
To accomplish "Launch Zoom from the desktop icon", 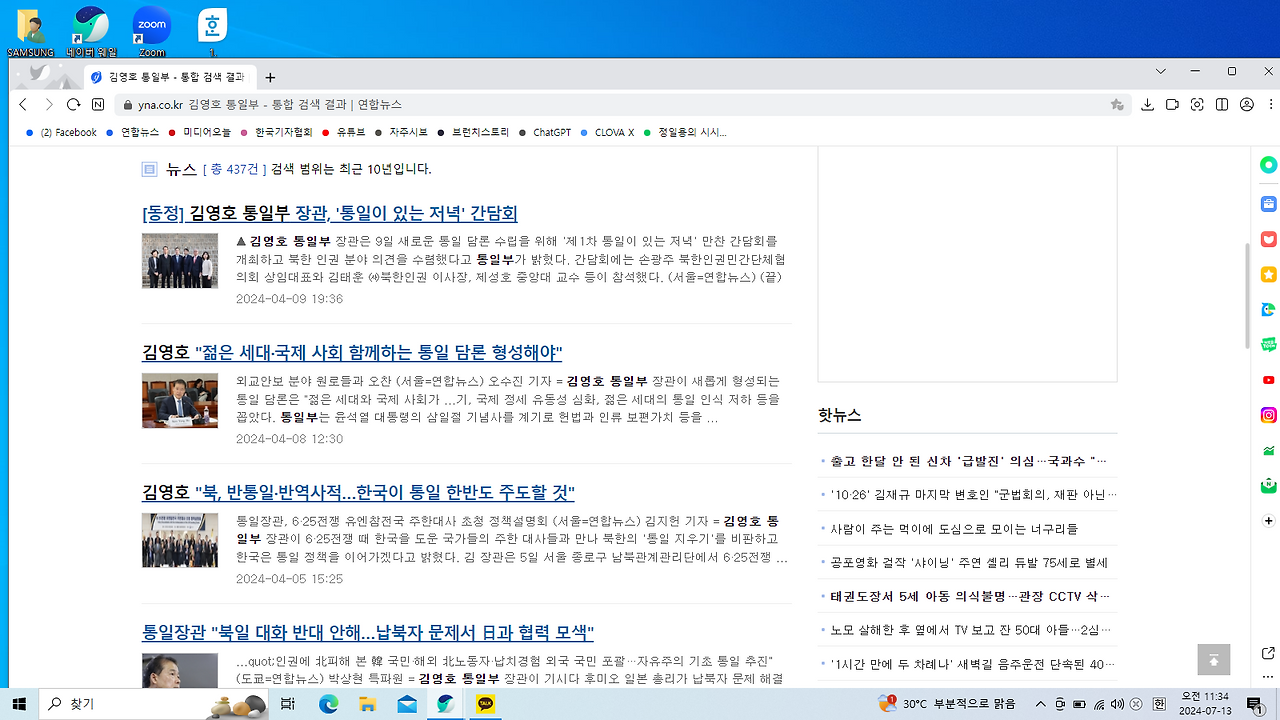I will (150, 25).
